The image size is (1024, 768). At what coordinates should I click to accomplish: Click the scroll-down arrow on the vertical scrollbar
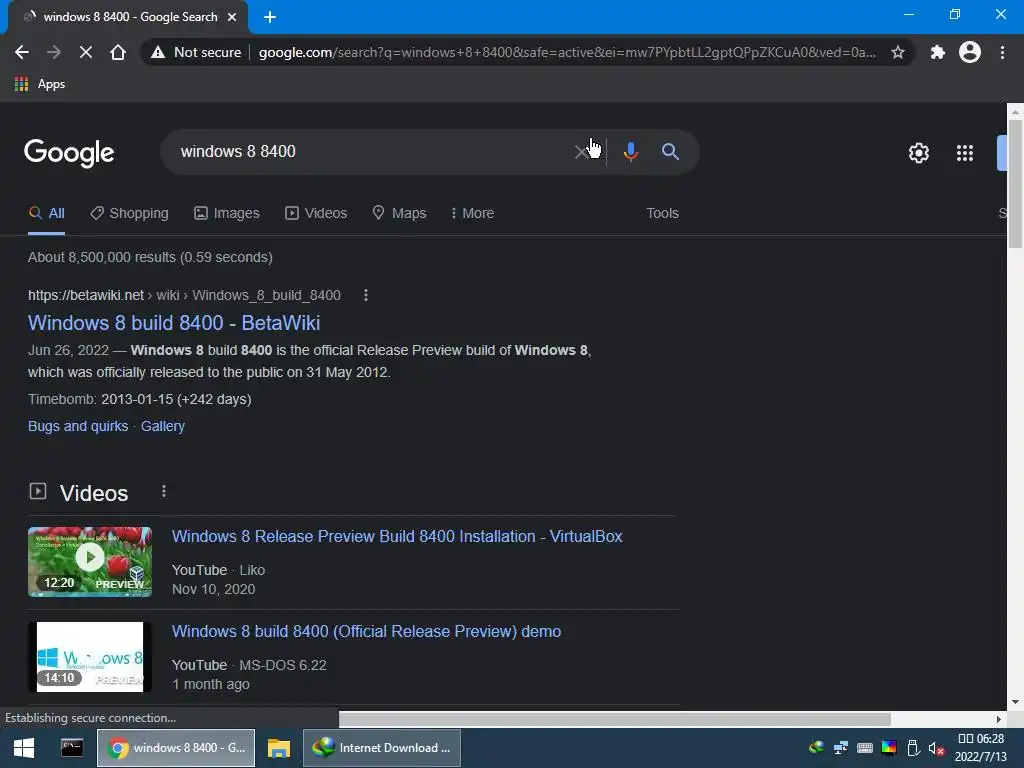[1015, 703]
